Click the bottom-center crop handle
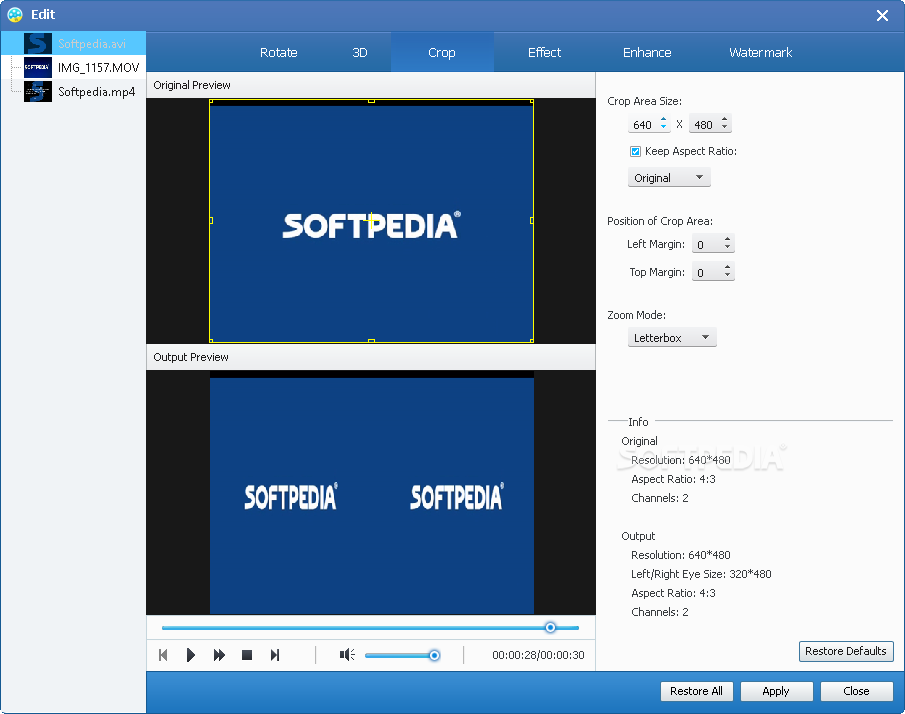The image size is (905, 714). tap(371, 341)
